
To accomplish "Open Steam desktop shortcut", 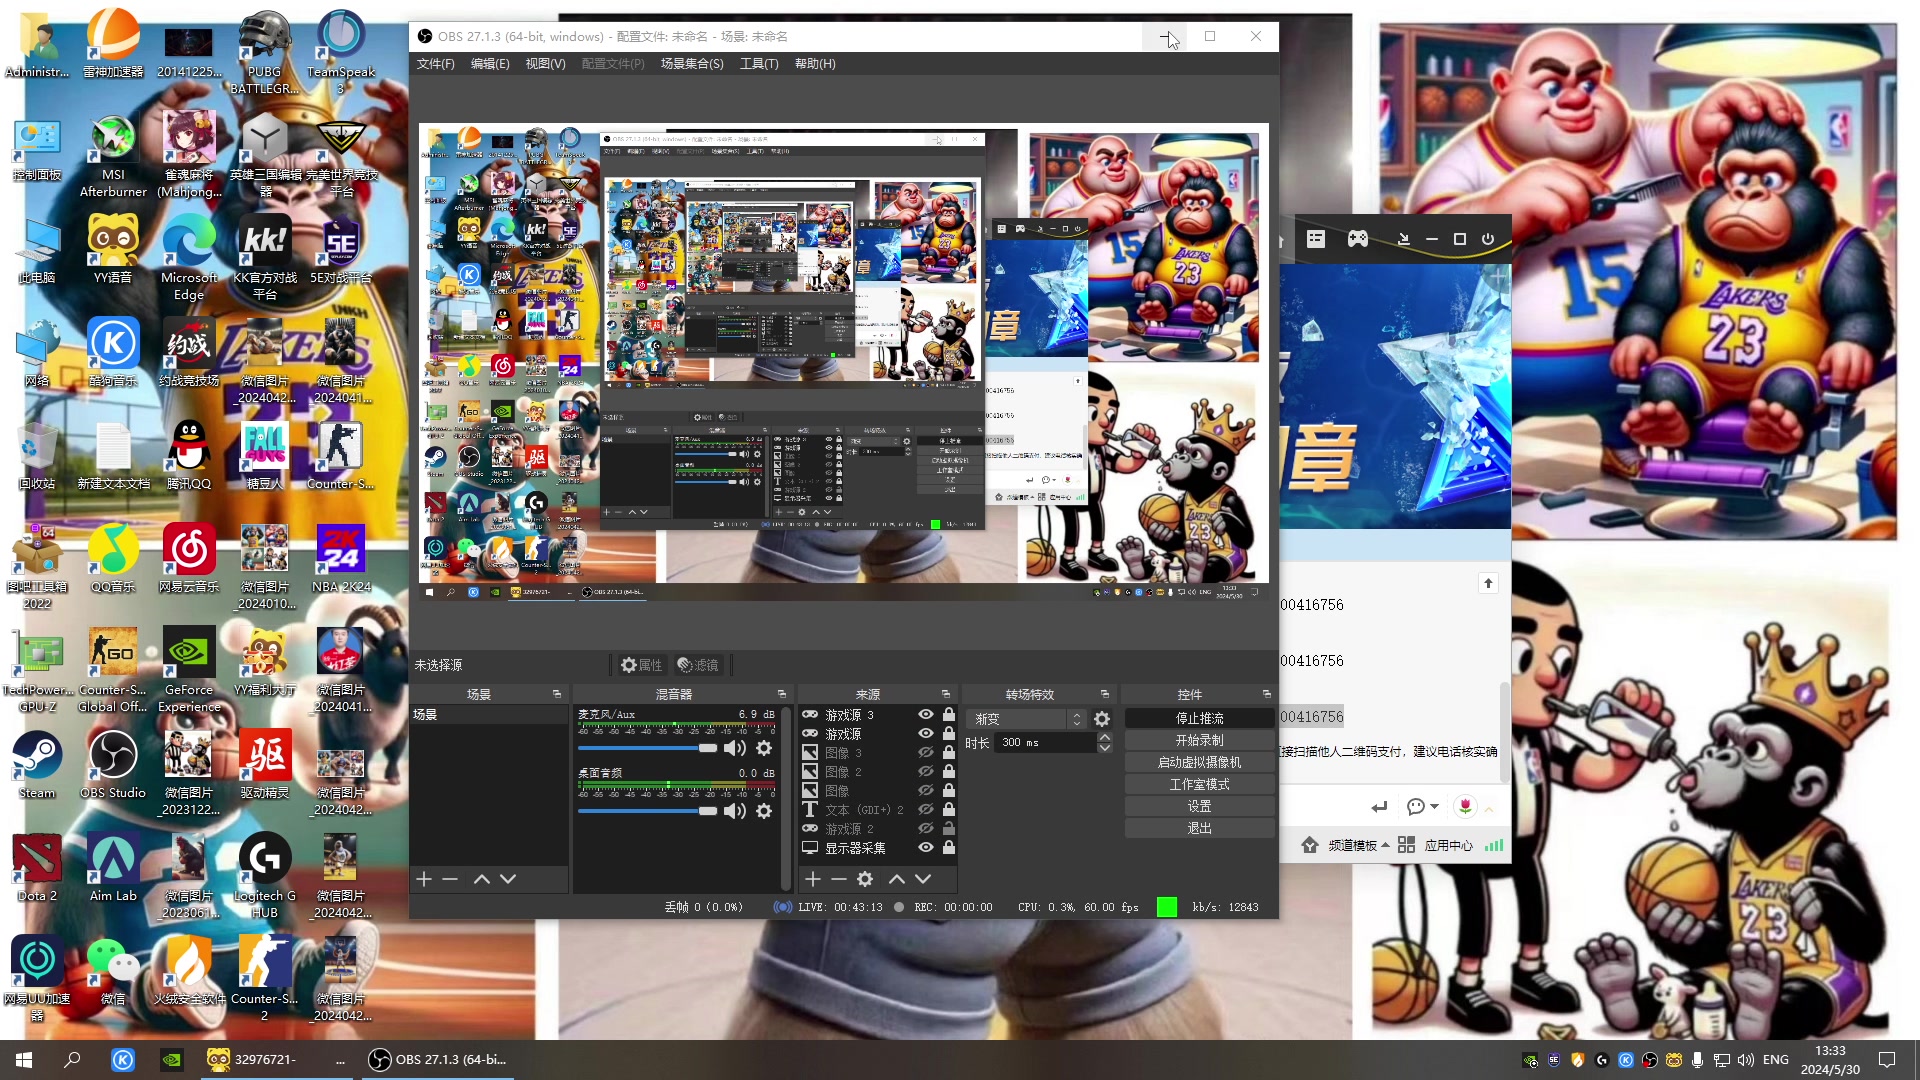I will (37, 765).
